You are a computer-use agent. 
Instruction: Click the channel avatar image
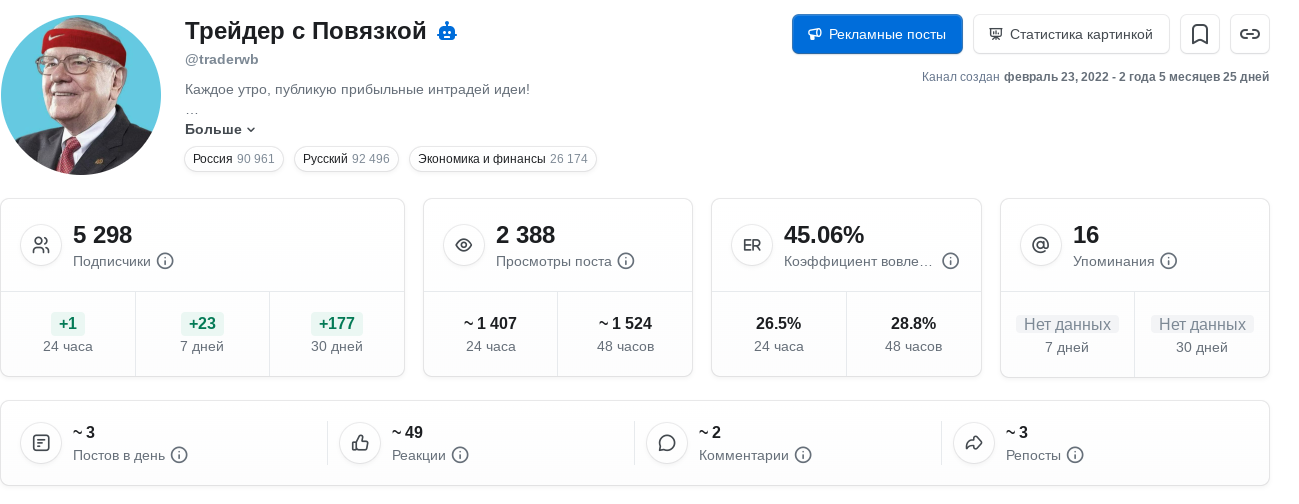point(81,95)
